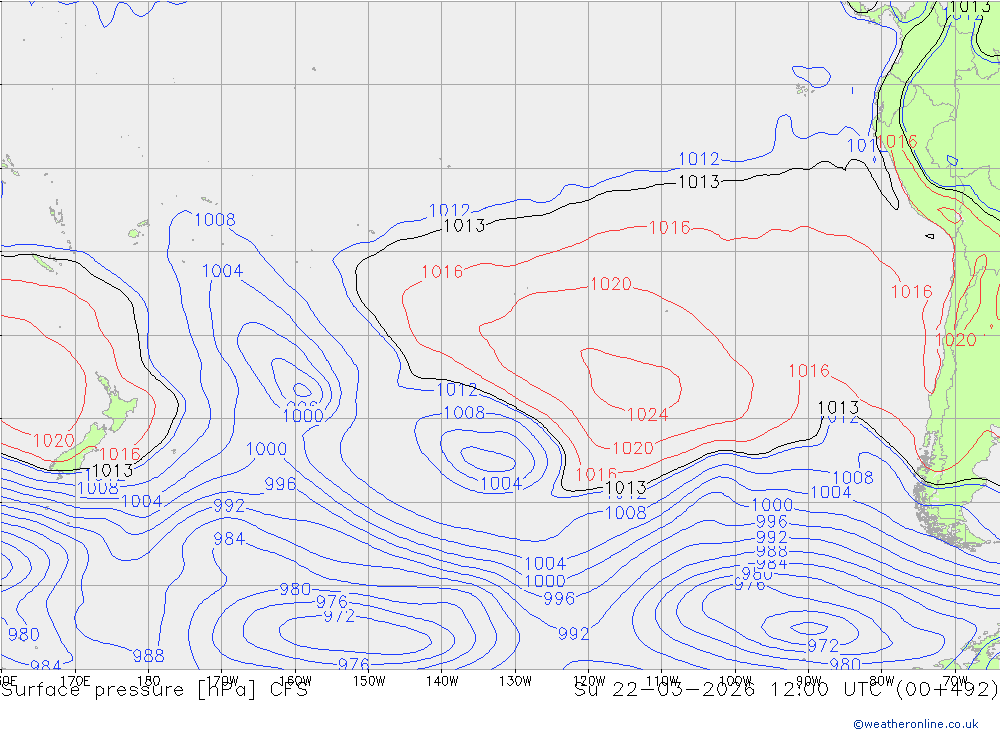Click the "Su 22-03-2026 12:00 UTC" forecast date text
Viewport: 1000px width, 733px height.
[731, 690]
